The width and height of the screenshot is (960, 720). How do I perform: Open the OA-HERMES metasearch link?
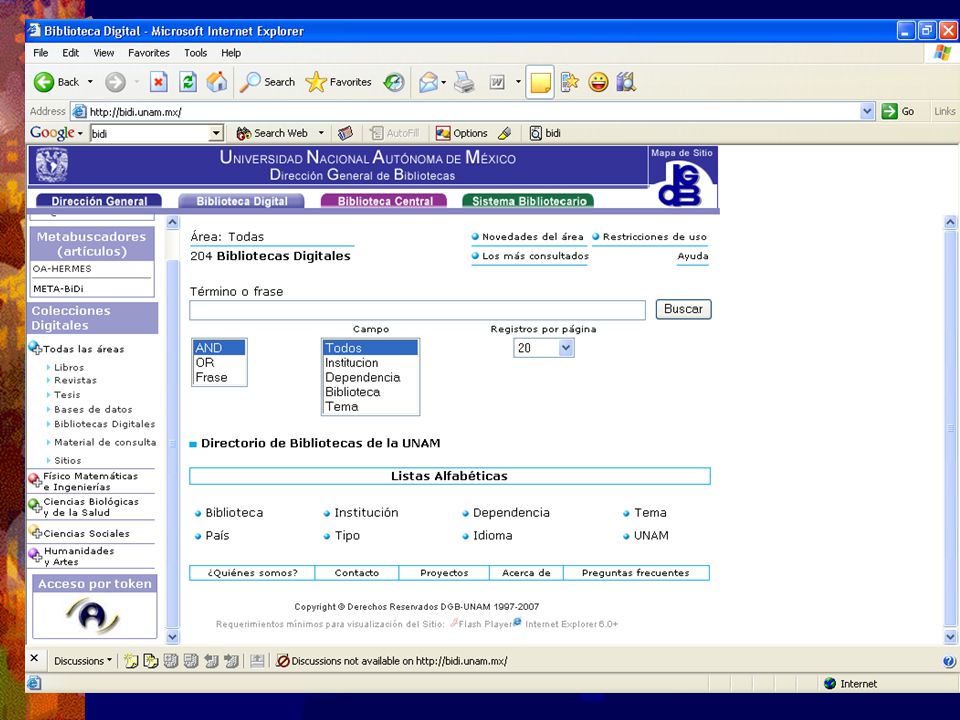62,269
